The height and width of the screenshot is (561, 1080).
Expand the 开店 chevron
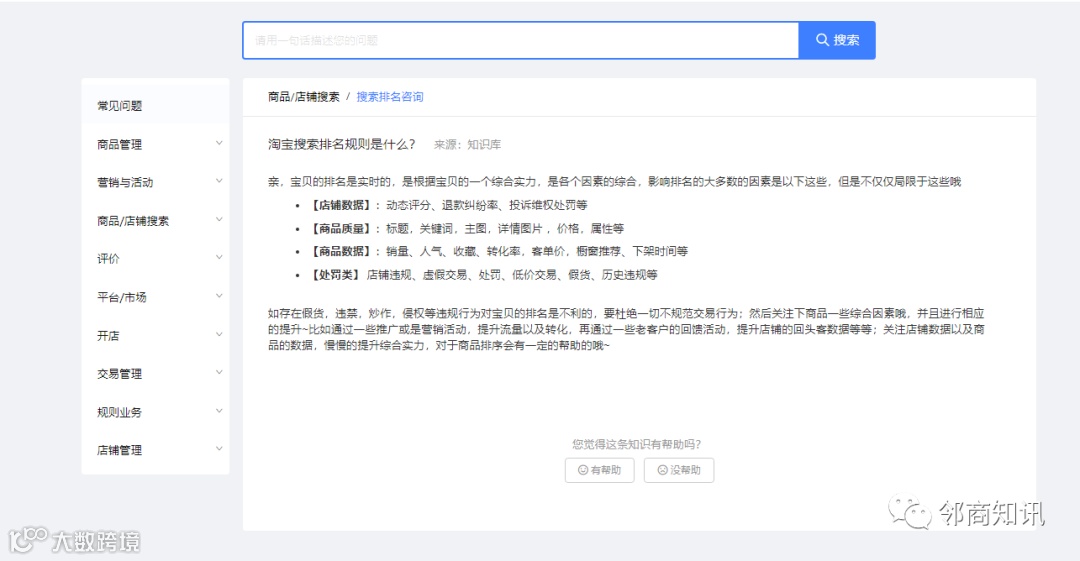click(219, 335)
